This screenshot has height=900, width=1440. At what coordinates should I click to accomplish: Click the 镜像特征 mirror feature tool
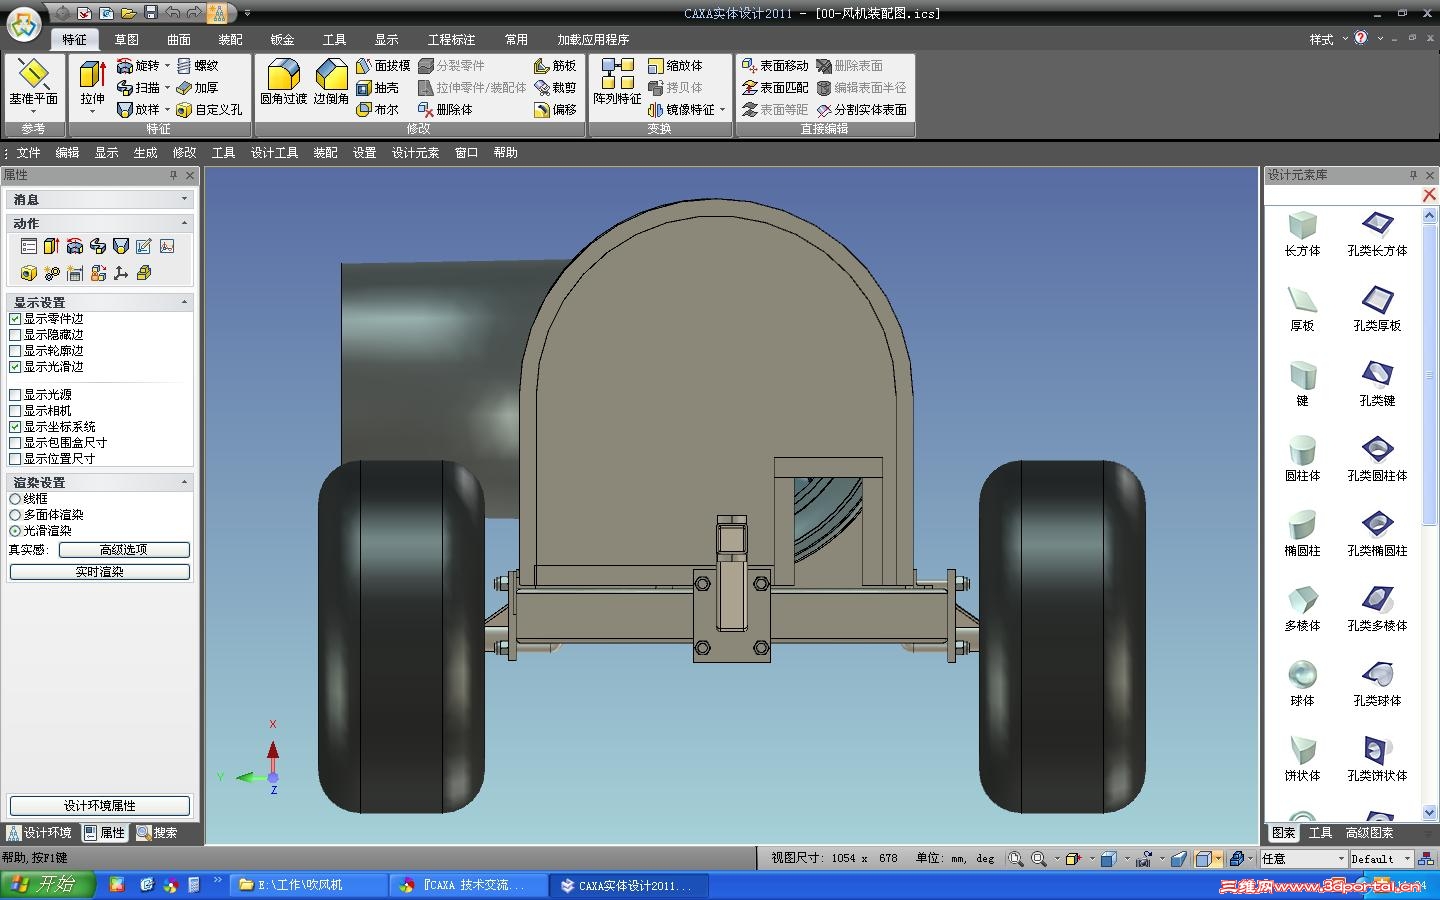click(682, 110)
